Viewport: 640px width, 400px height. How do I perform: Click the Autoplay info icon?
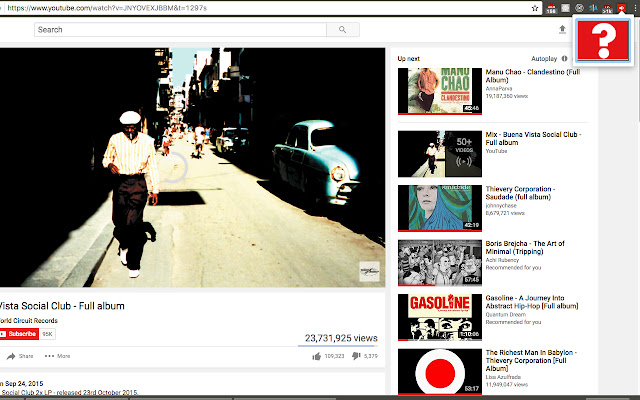click(564, 58)
